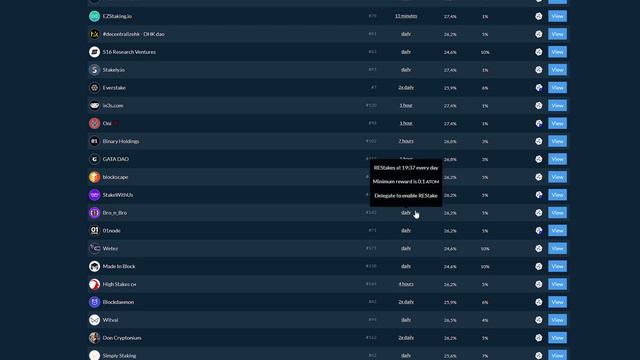Screen dimensions: 640x360
Task: Open View for High Stakes
Action: point(557,284)
